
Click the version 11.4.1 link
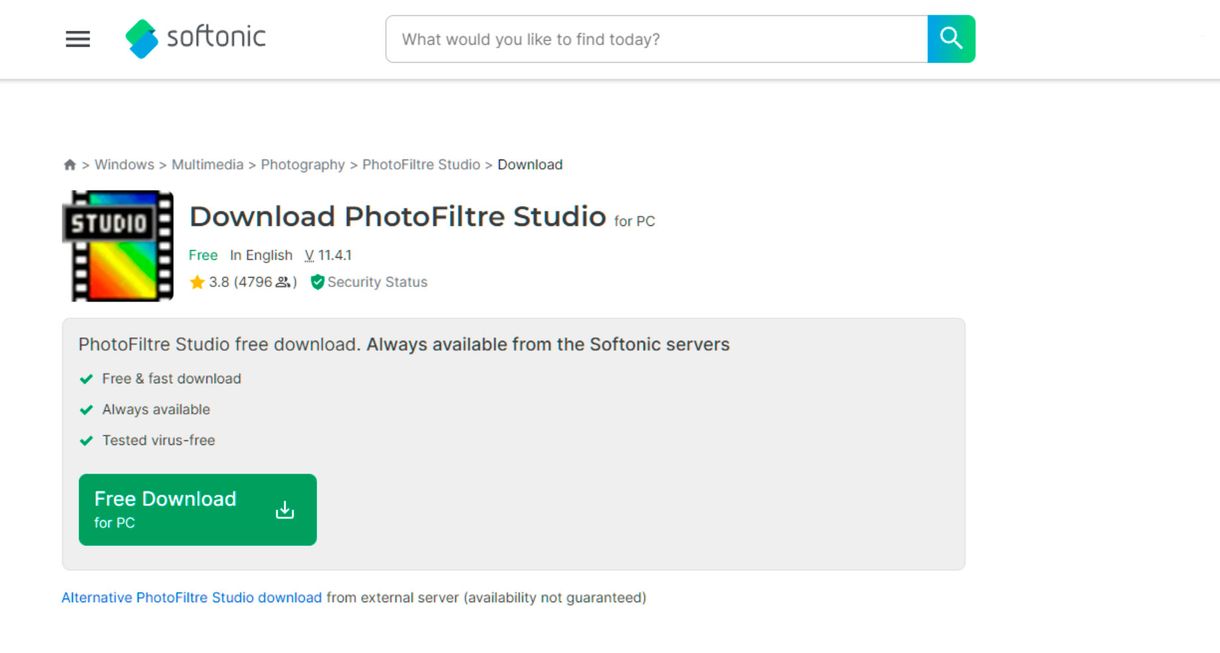pos(328,255)
